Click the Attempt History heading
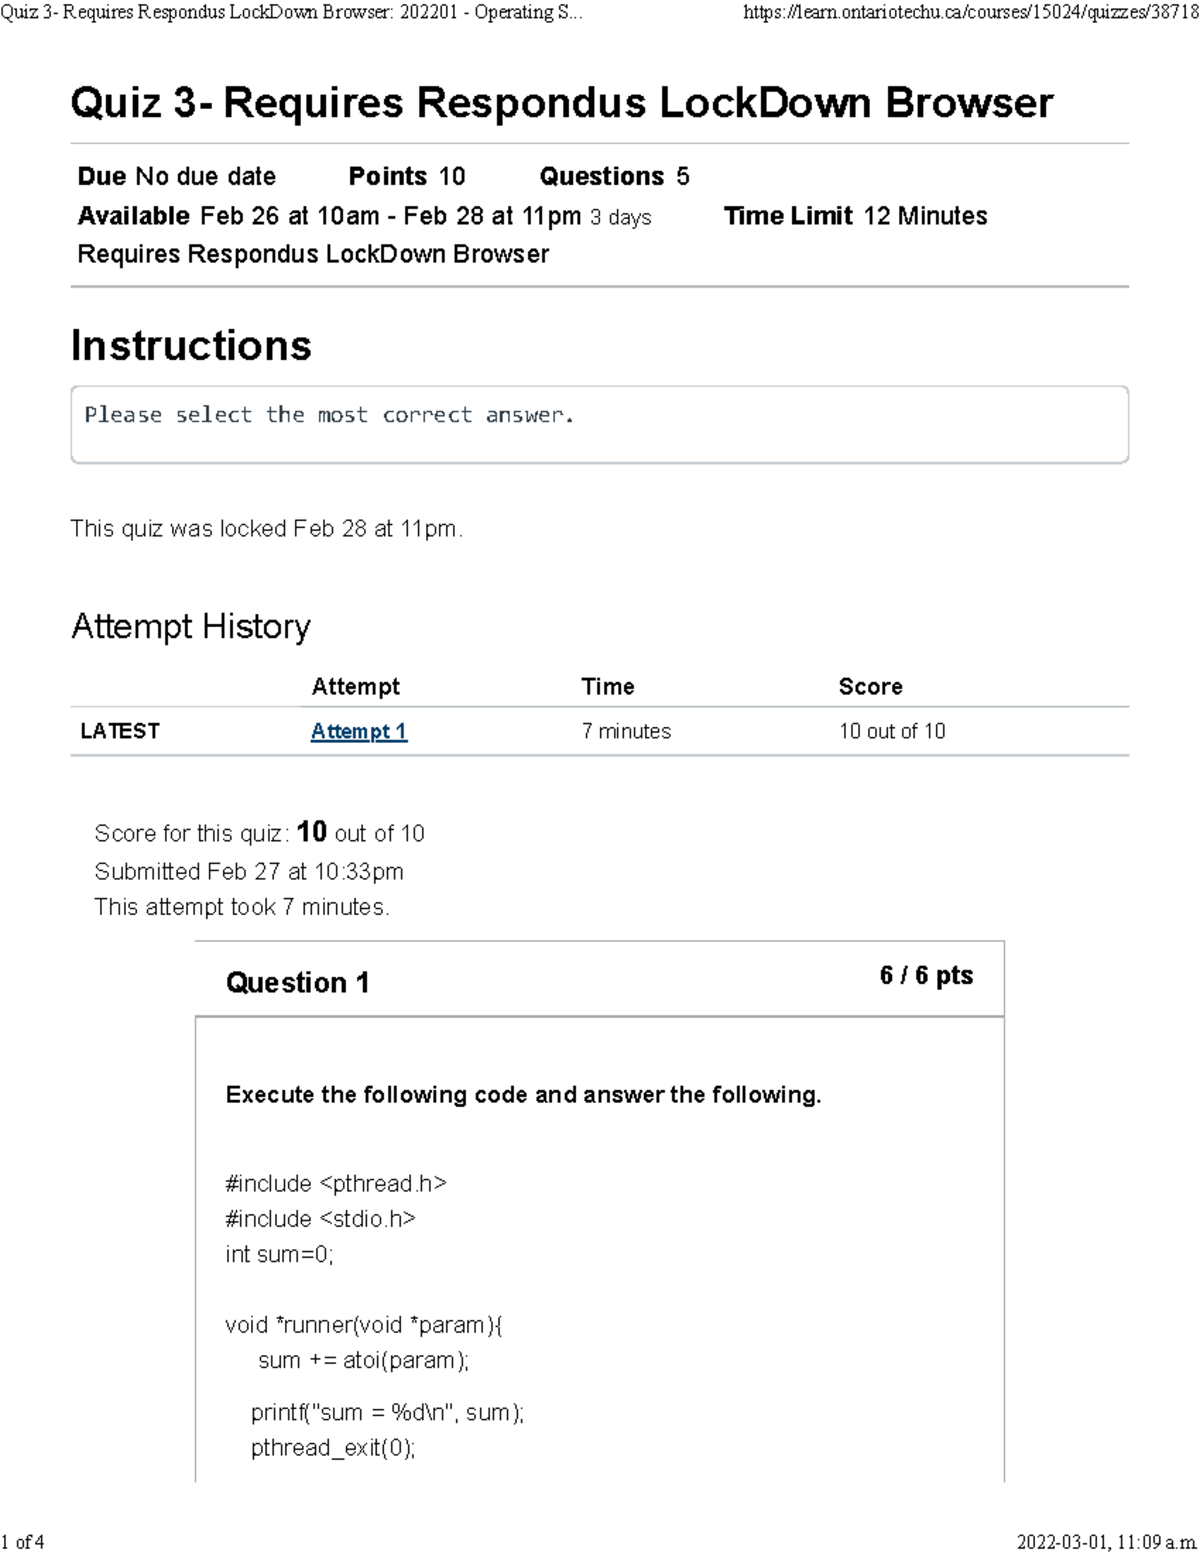The height and width of the screenshot is (1553, 1200). click(x=191, y=626)
